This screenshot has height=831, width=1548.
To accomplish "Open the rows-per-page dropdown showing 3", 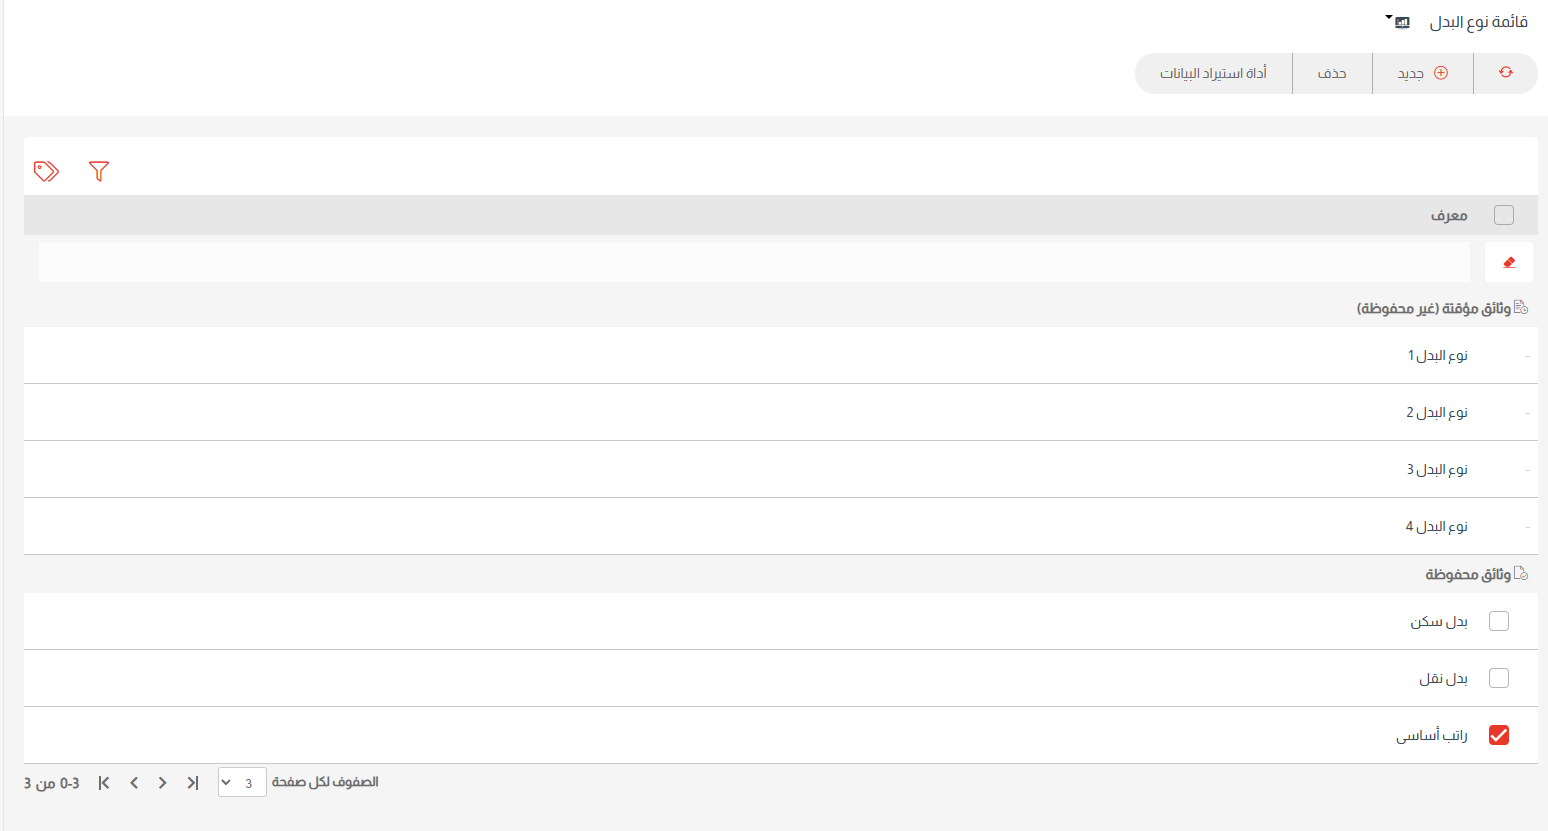I will (x=242, y=783).
